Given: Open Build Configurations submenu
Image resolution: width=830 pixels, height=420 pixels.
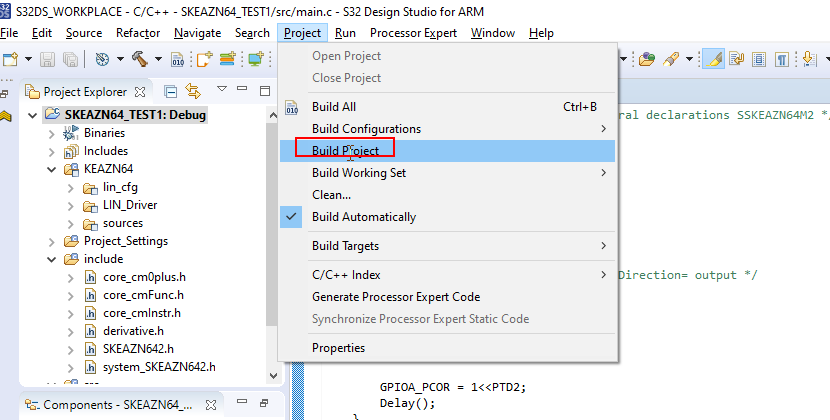Looking at the screenshot, I should (x=447, y=129).
